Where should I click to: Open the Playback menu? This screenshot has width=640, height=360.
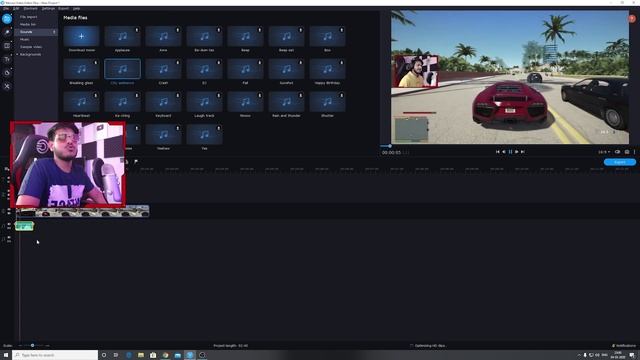point(31,9)
